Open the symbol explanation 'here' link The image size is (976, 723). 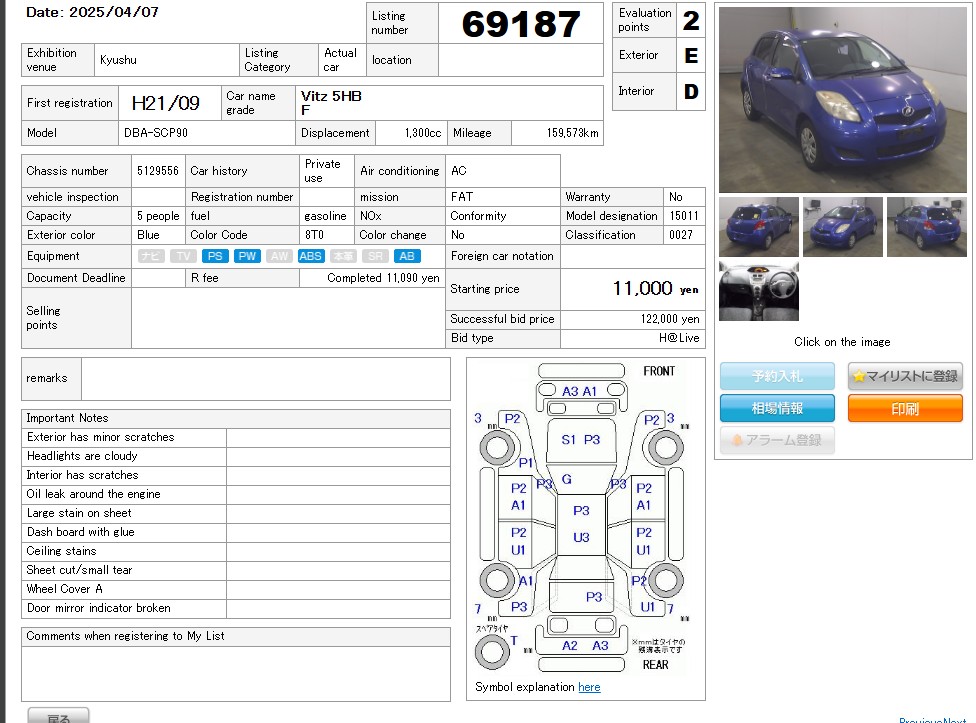(x=589, y=687)
